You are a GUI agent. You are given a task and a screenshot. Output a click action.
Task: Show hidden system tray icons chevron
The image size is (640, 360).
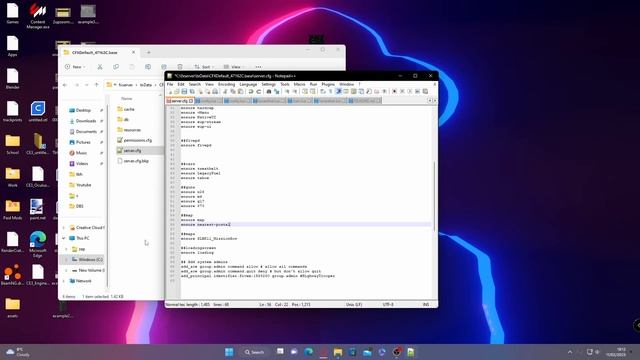(x=570, y=352)
